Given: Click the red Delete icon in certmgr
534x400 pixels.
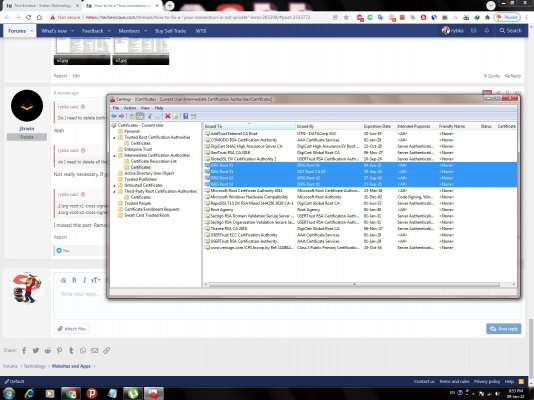Looking at the screenshot, I should (x=168, y=116).
